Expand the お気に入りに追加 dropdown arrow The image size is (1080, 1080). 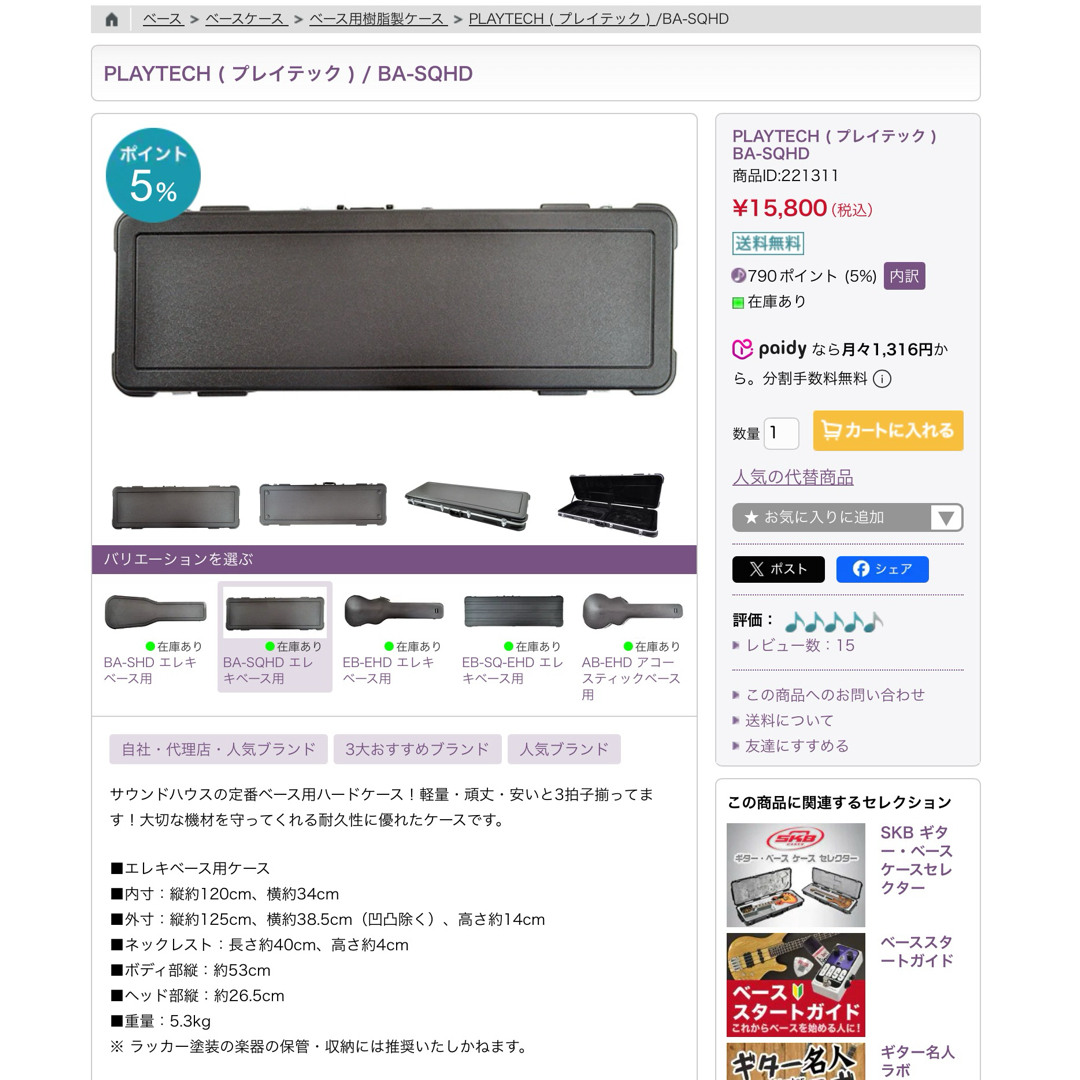946,517
